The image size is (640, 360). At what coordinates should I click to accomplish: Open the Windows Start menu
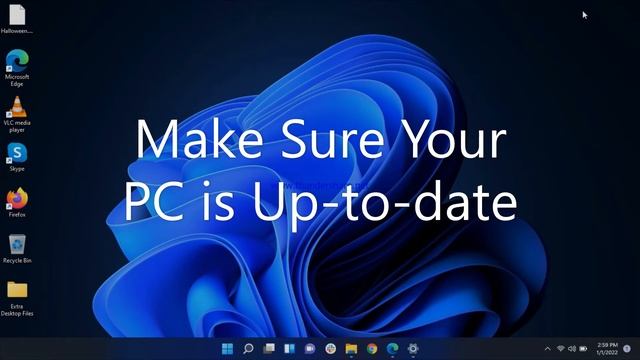(227, 349)
